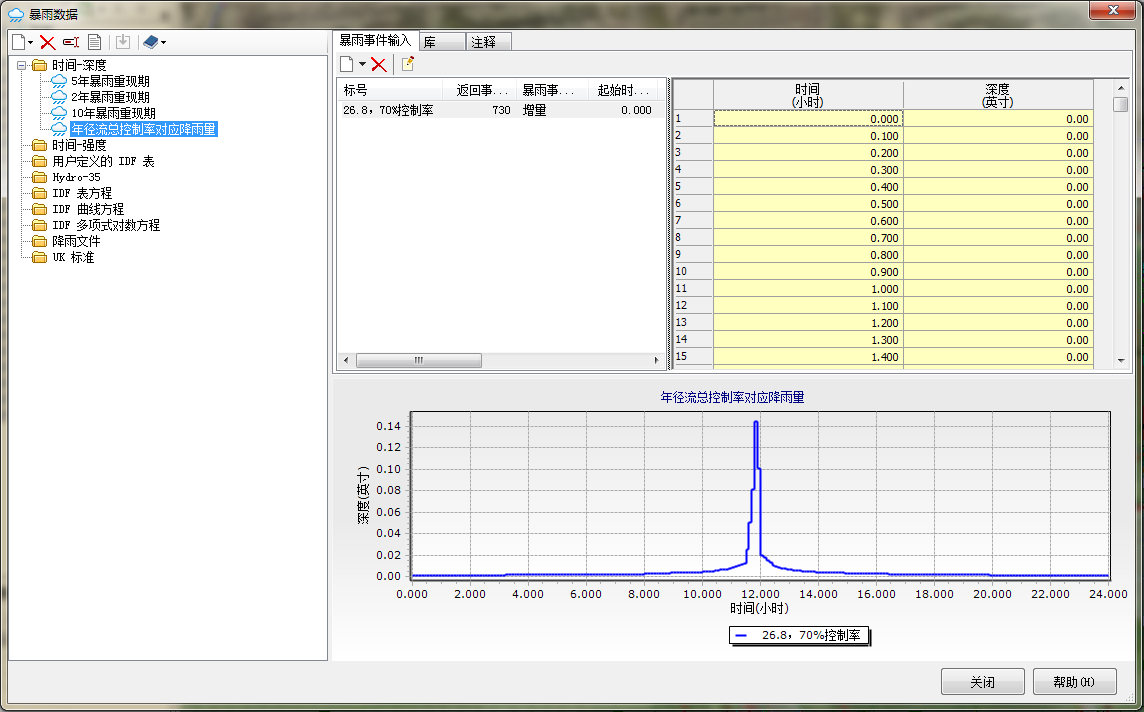Click the 帮助(H) button
Viewport: 1144px width, 712px height.
click(1075, 682)
